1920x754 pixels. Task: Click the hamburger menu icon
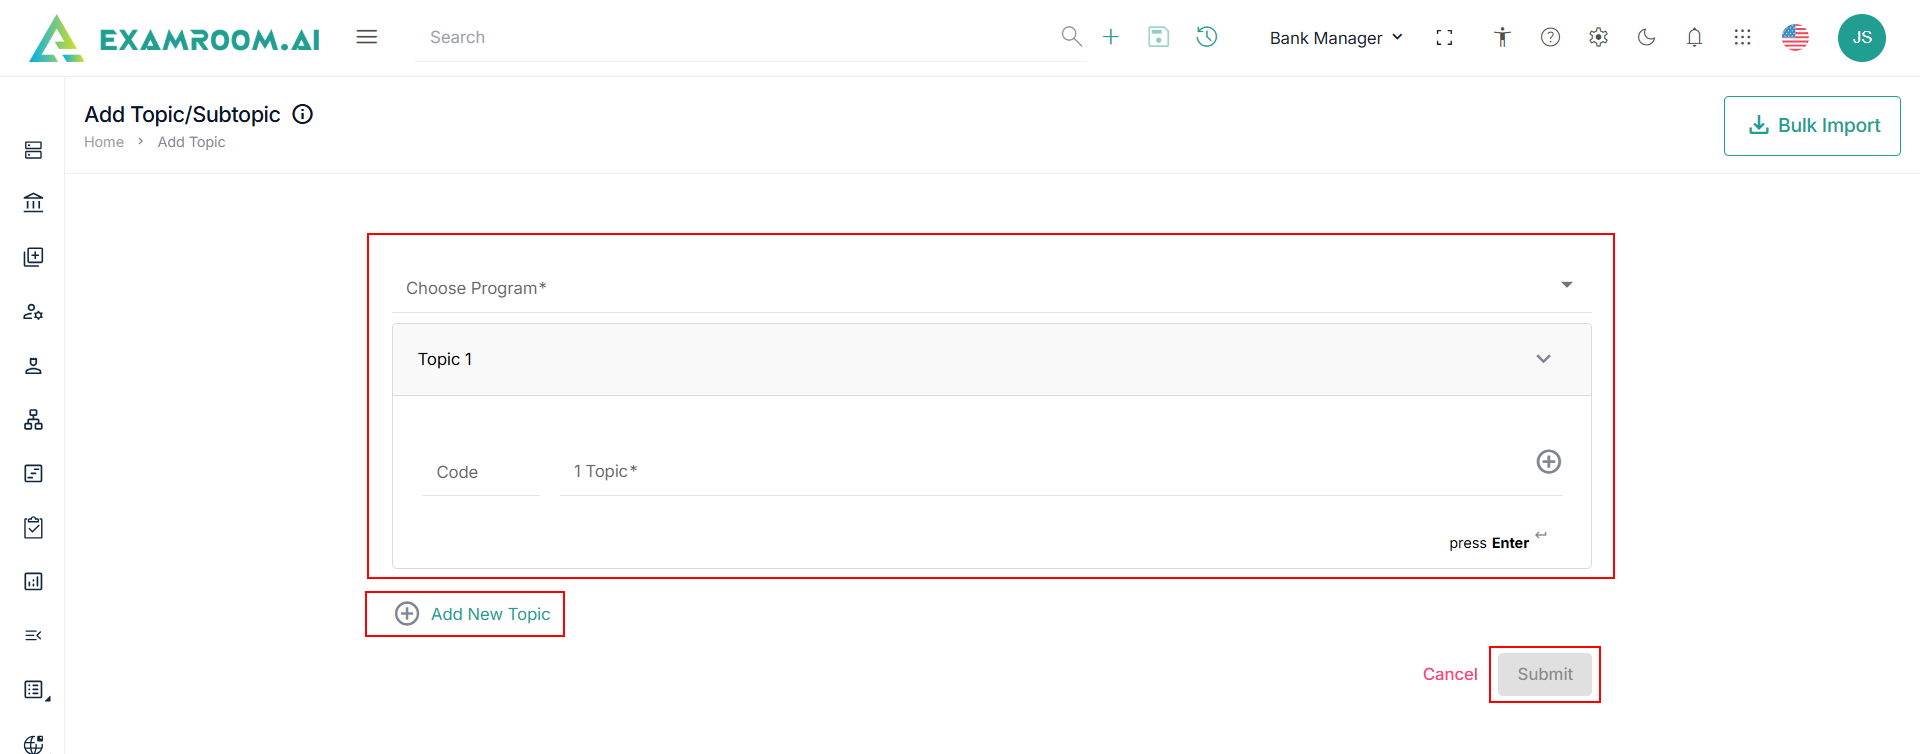coord(367,37)
